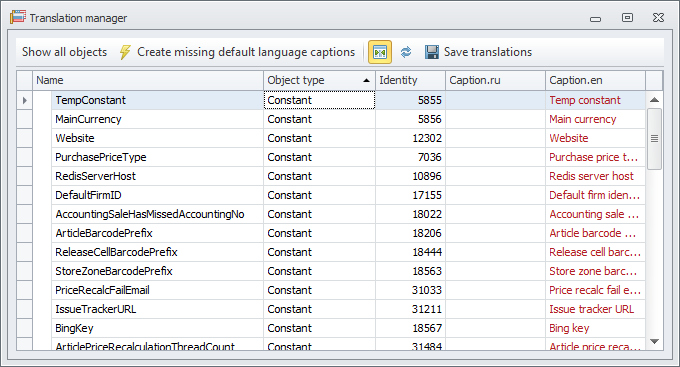The height and width of the screenshot is (367, 680).
Task: Click identity value 5856
Action: tap(429, 119)
